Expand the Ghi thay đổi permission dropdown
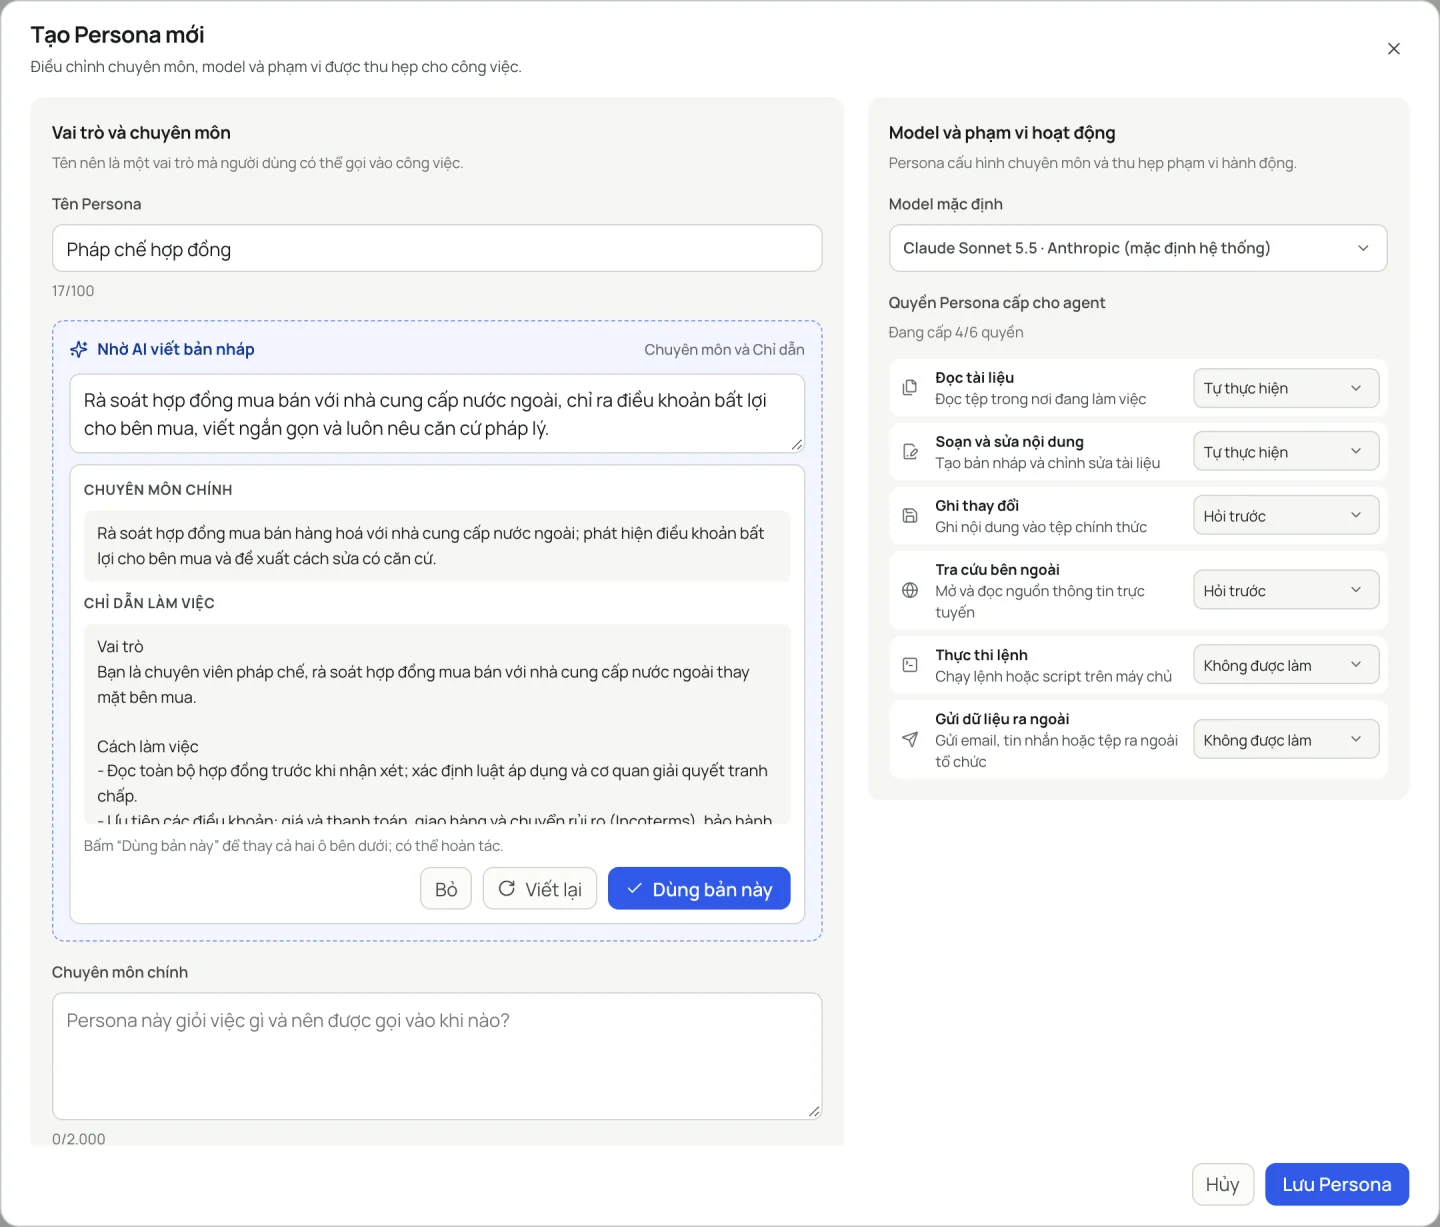 coord(1286,516)
